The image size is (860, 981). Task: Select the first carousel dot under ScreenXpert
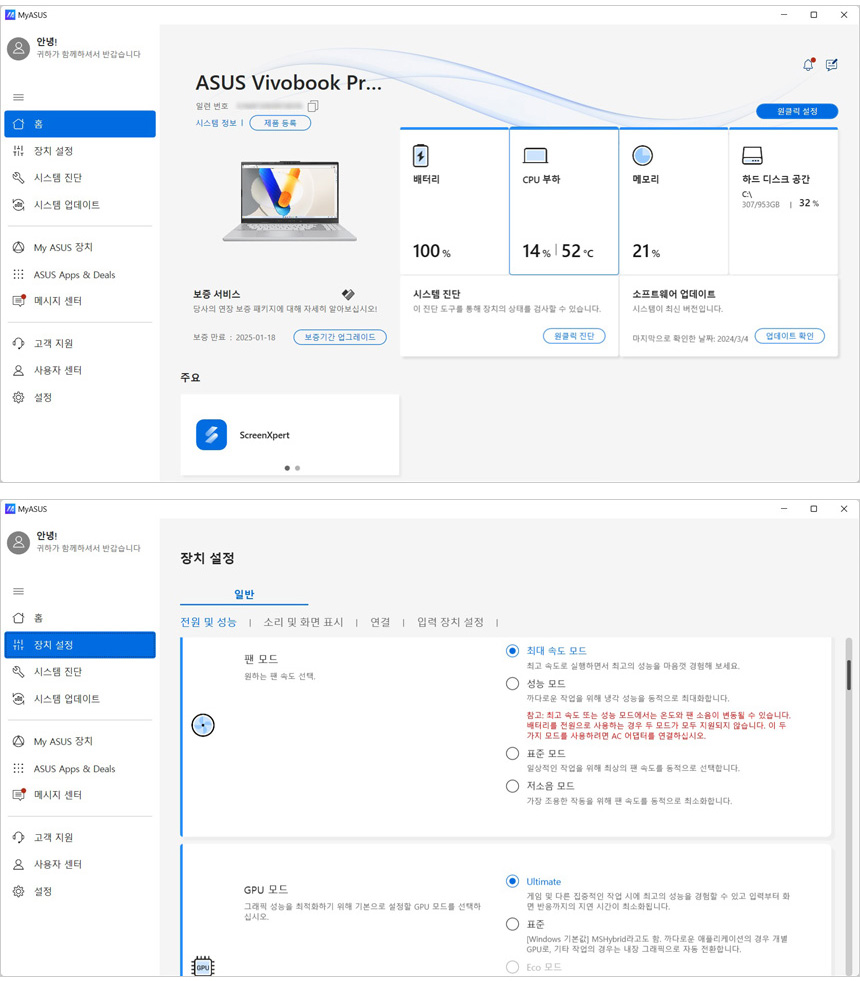click(287, 468)
